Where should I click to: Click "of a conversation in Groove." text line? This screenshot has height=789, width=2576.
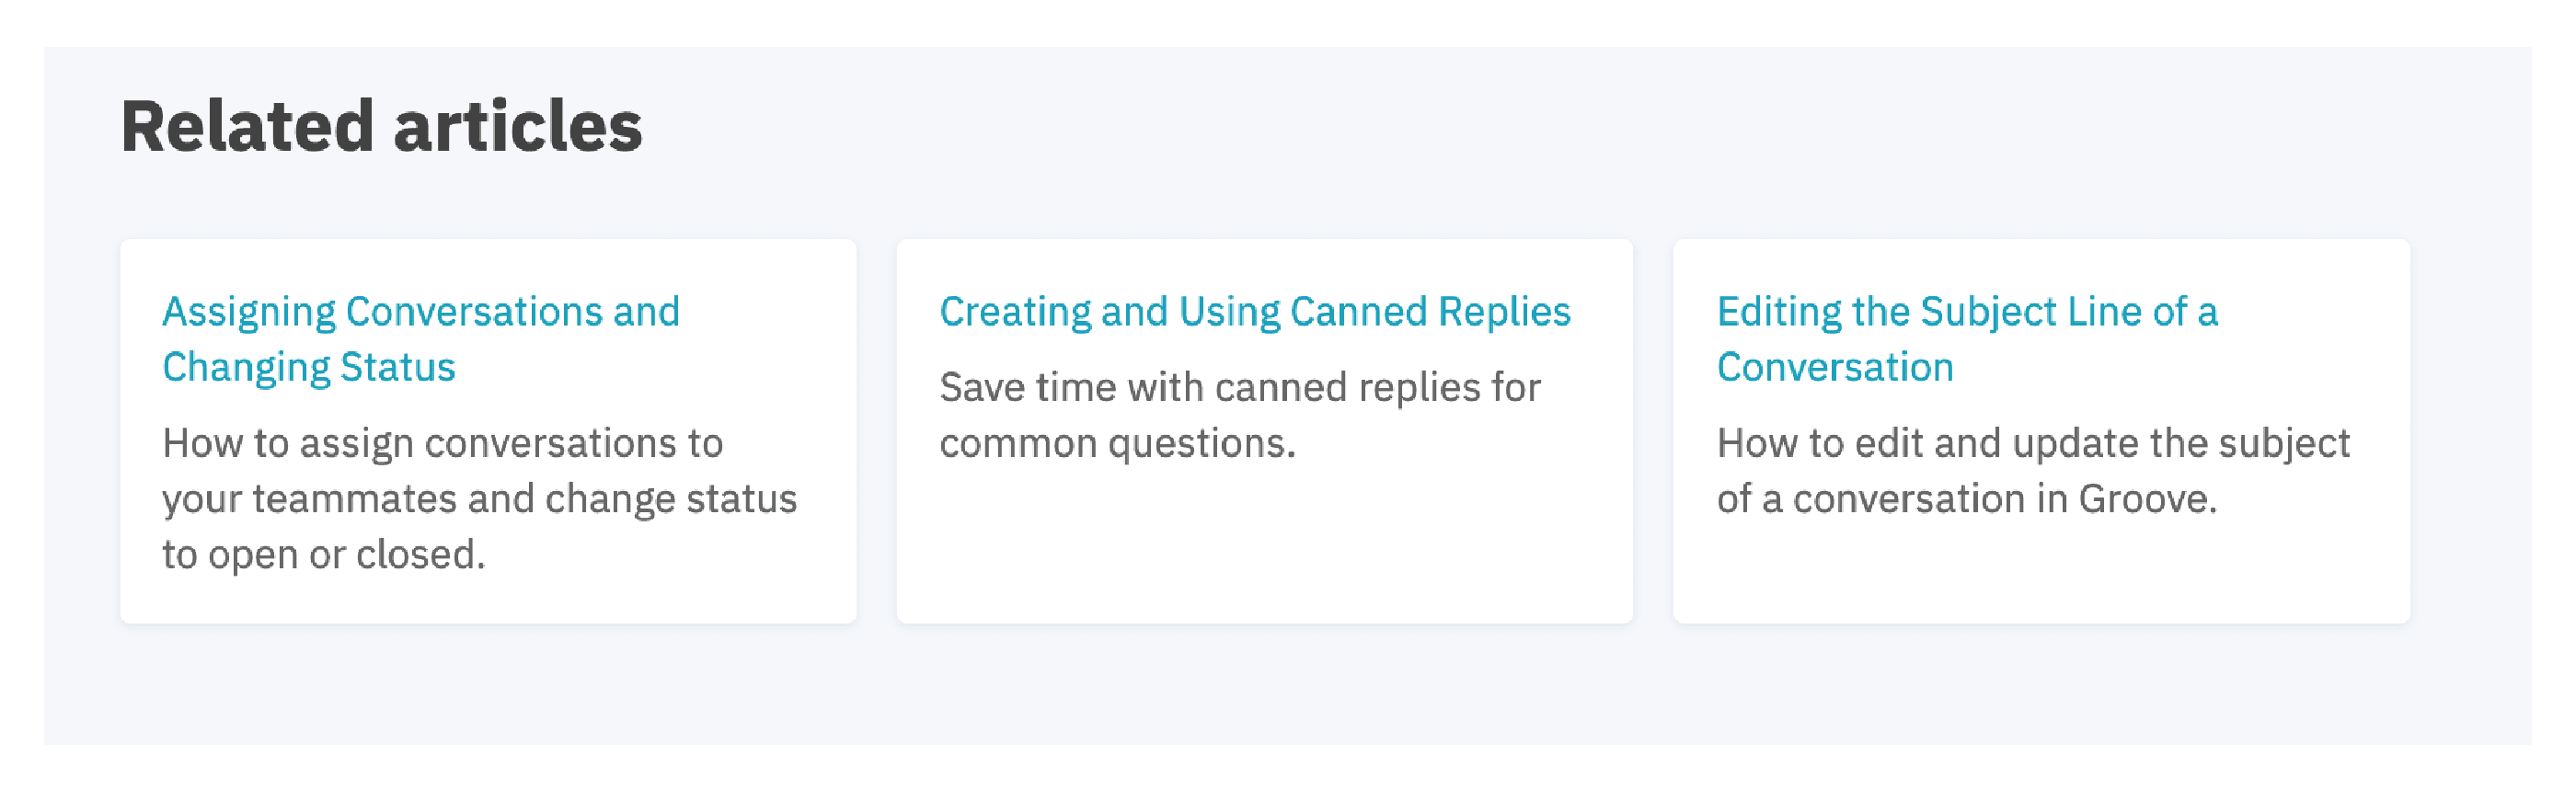click(1966, 499)
